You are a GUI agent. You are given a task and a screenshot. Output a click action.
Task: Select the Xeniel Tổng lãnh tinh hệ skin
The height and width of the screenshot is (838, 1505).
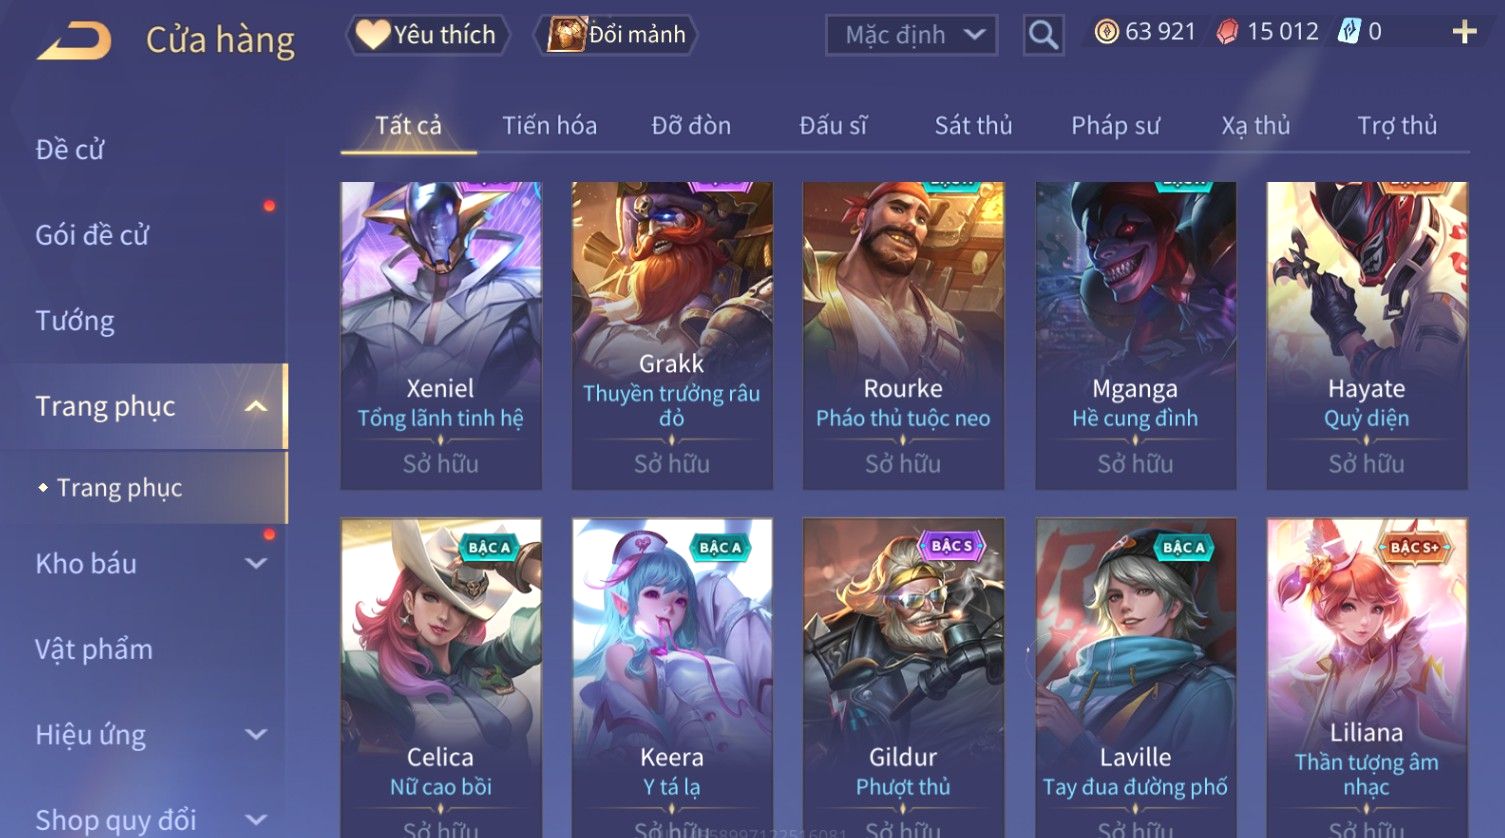coord(441,336)
